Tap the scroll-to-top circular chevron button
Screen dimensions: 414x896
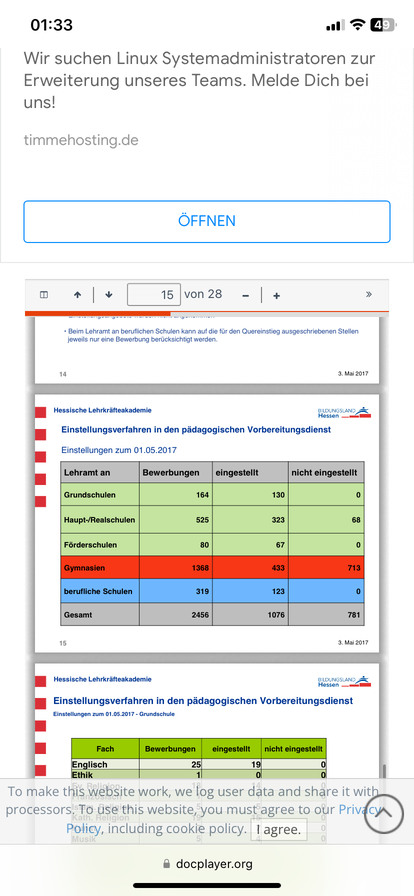(384, 813)
